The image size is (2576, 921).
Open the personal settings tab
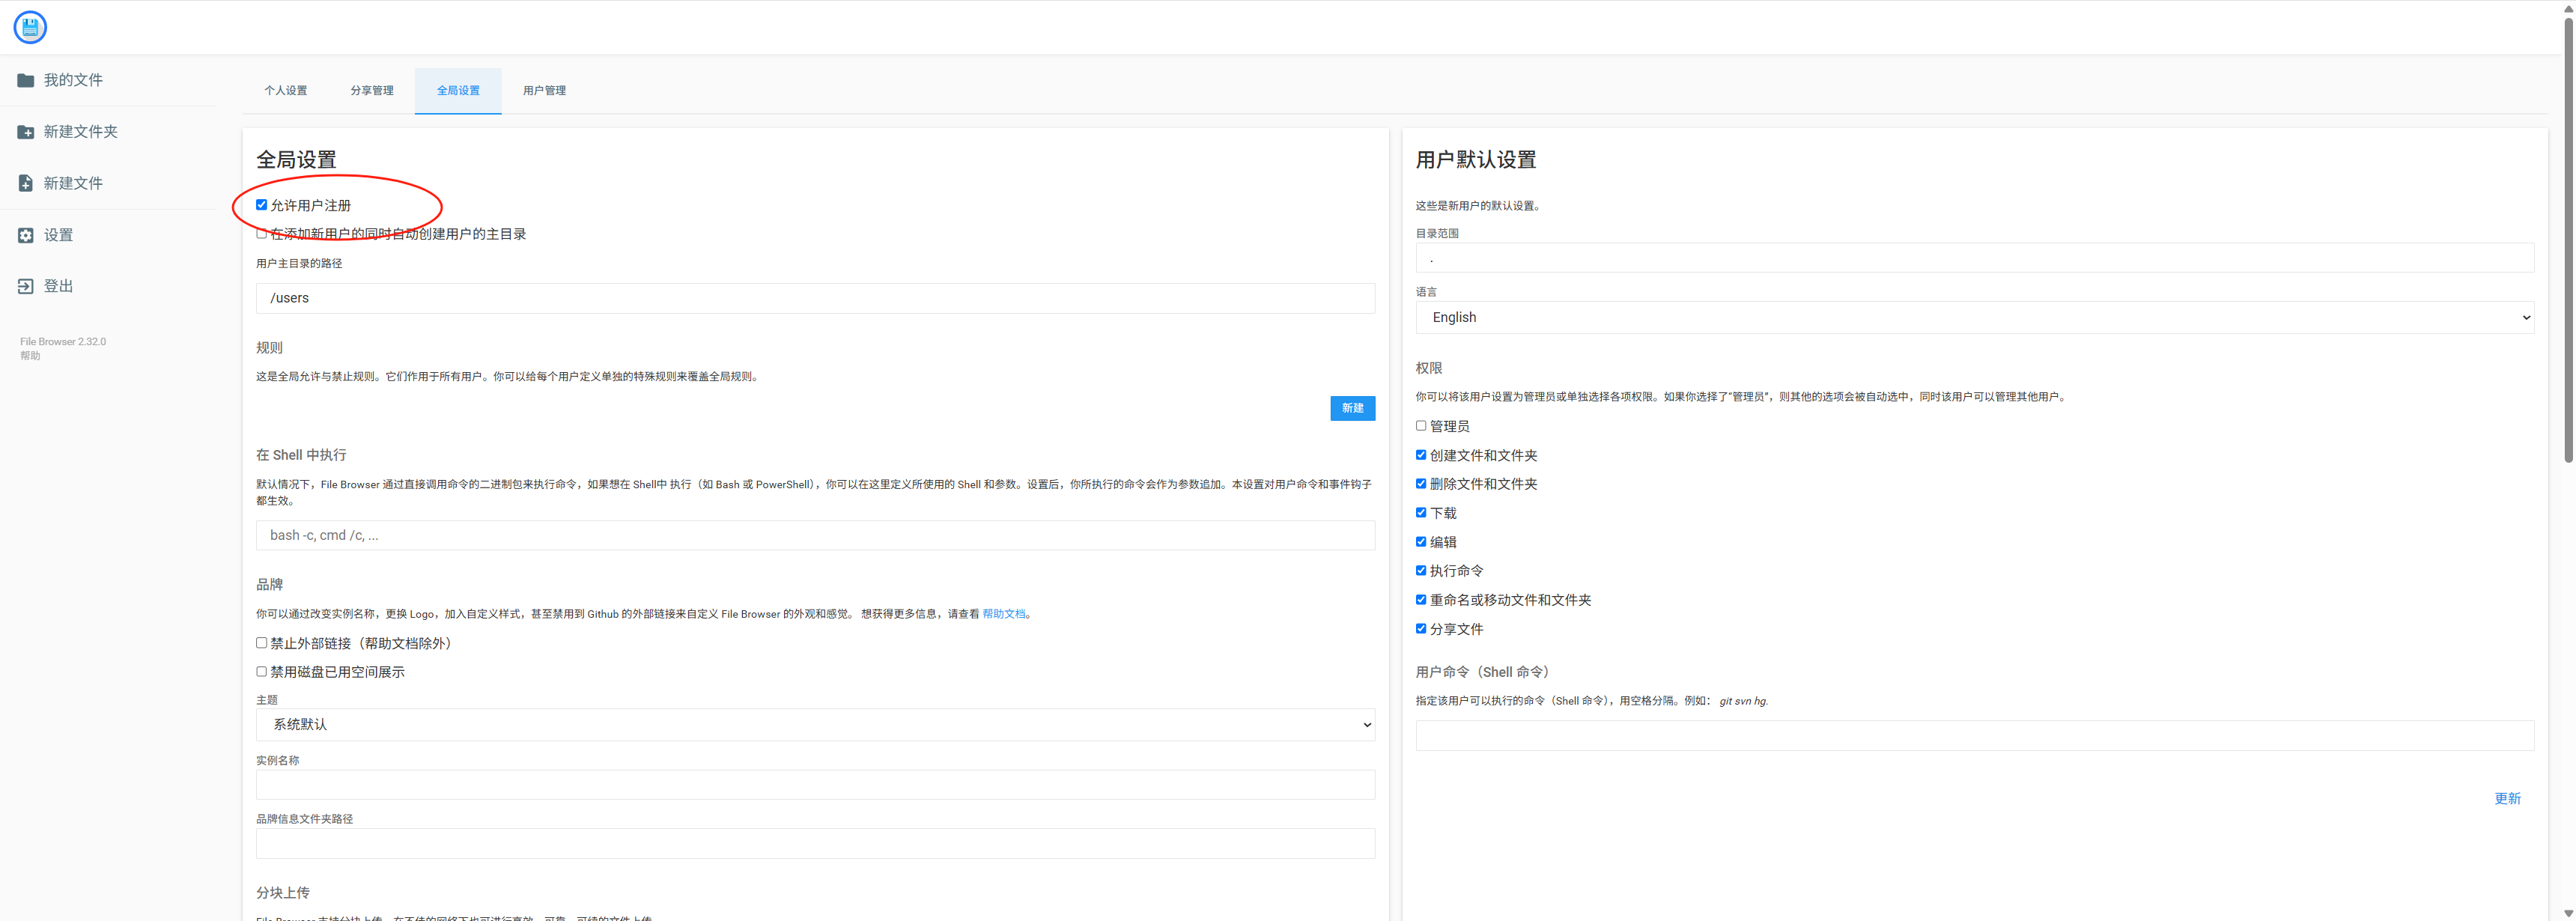click(x=286, y=91)
